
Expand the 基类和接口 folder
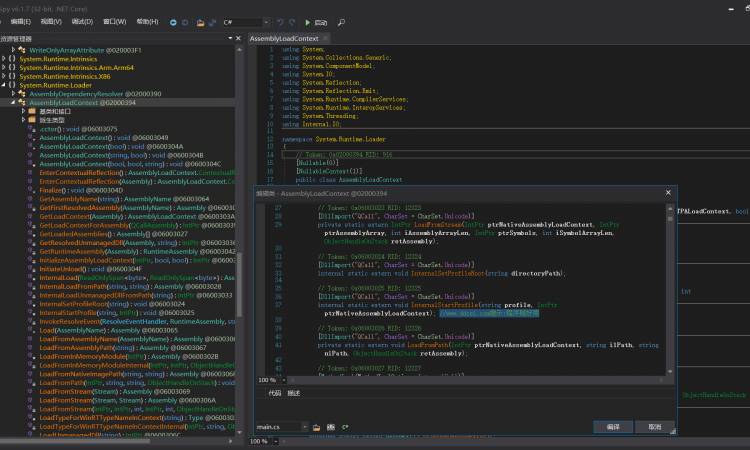pos(23,111)
